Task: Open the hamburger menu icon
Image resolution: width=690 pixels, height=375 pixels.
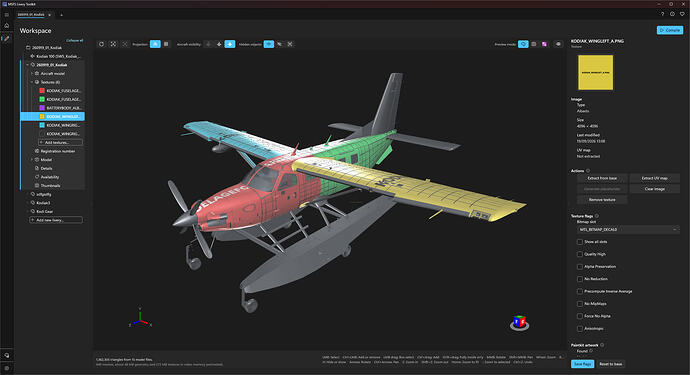Action: click(x=7, y=15)
